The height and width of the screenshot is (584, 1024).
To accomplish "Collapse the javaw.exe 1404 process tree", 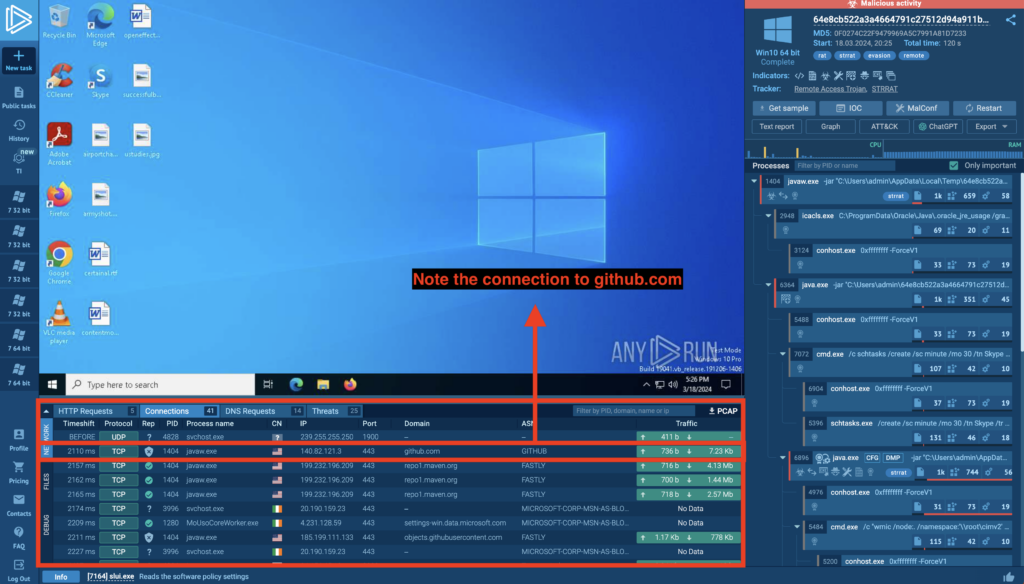I will coord(754,181).
